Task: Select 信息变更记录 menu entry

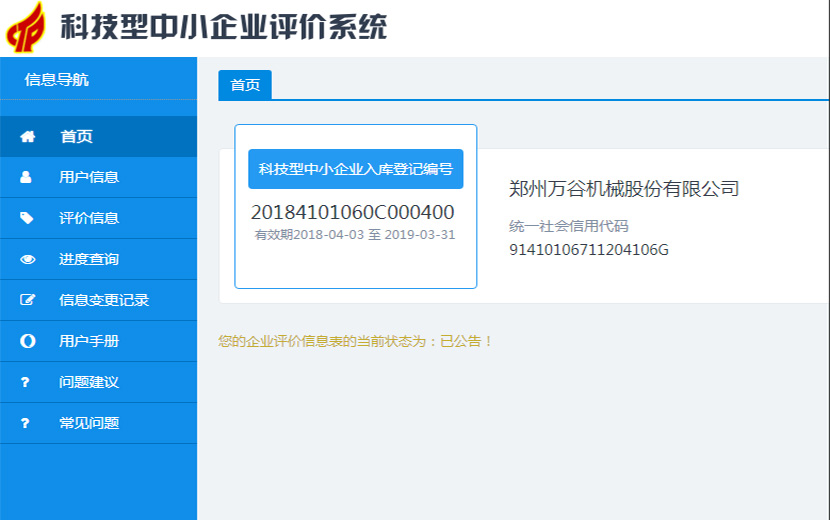Action: point(104,300)
